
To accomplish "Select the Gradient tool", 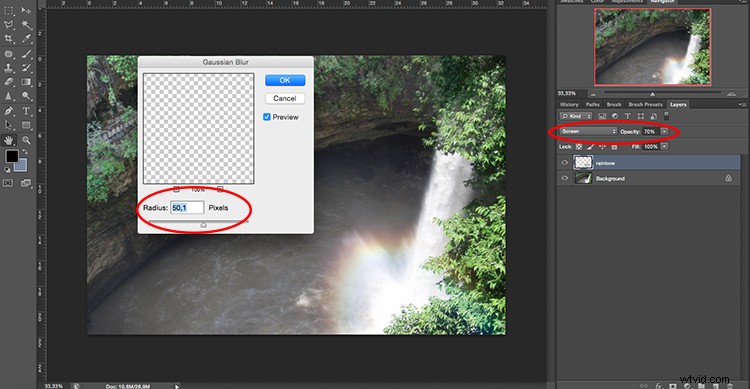I will [26, 82].
